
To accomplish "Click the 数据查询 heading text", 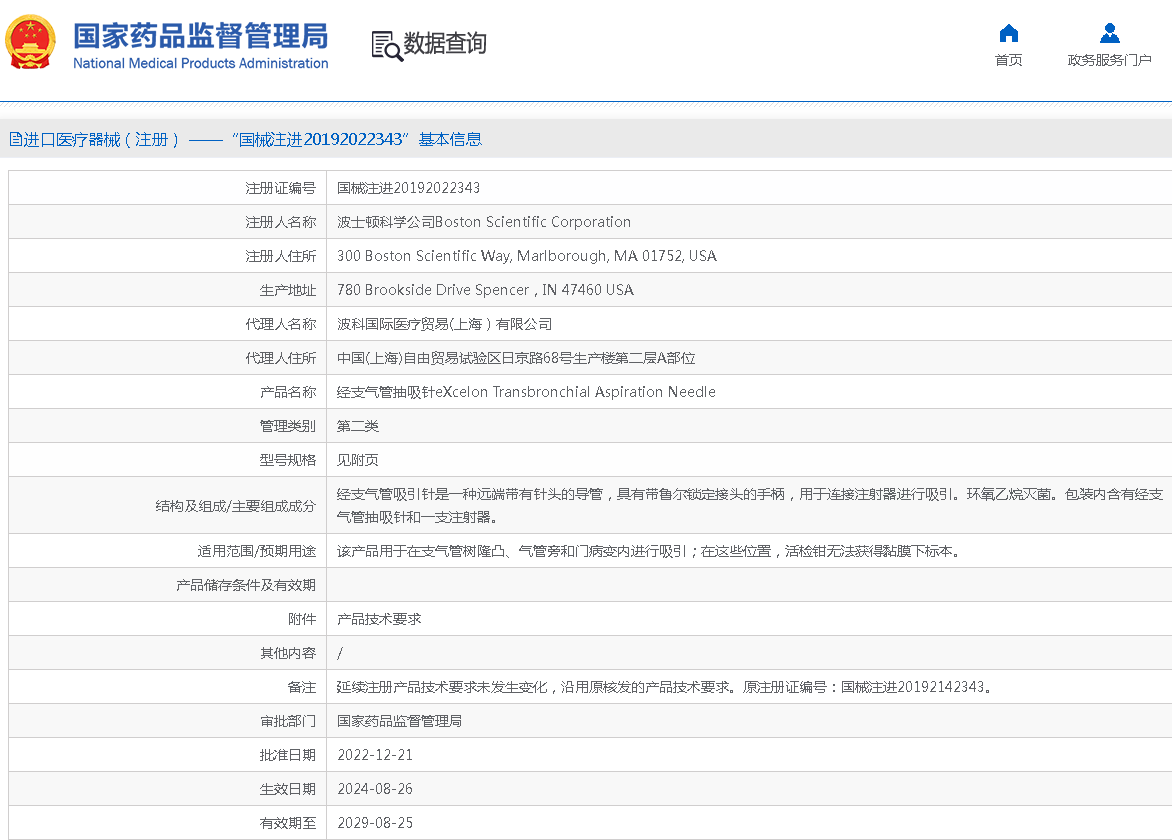I will (x=445, y=43).
